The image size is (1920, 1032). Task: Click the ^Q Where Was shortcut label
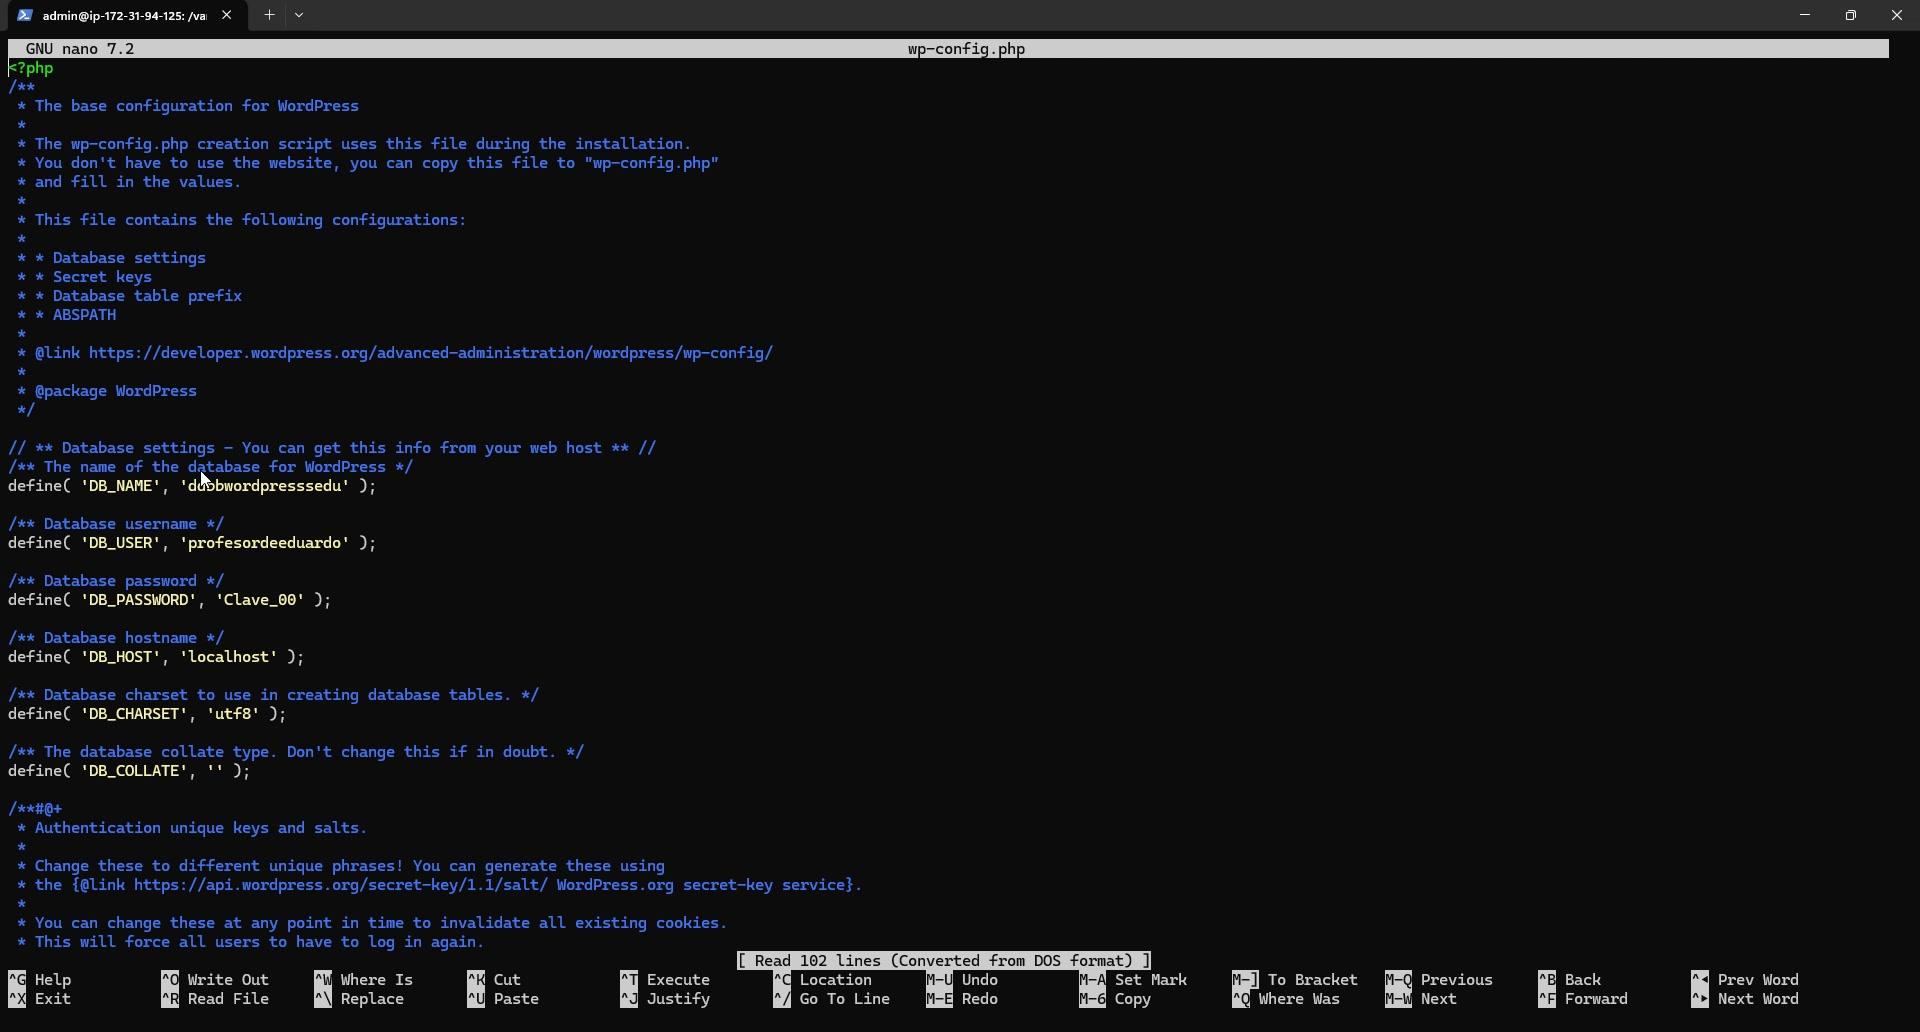point(1286,999)
